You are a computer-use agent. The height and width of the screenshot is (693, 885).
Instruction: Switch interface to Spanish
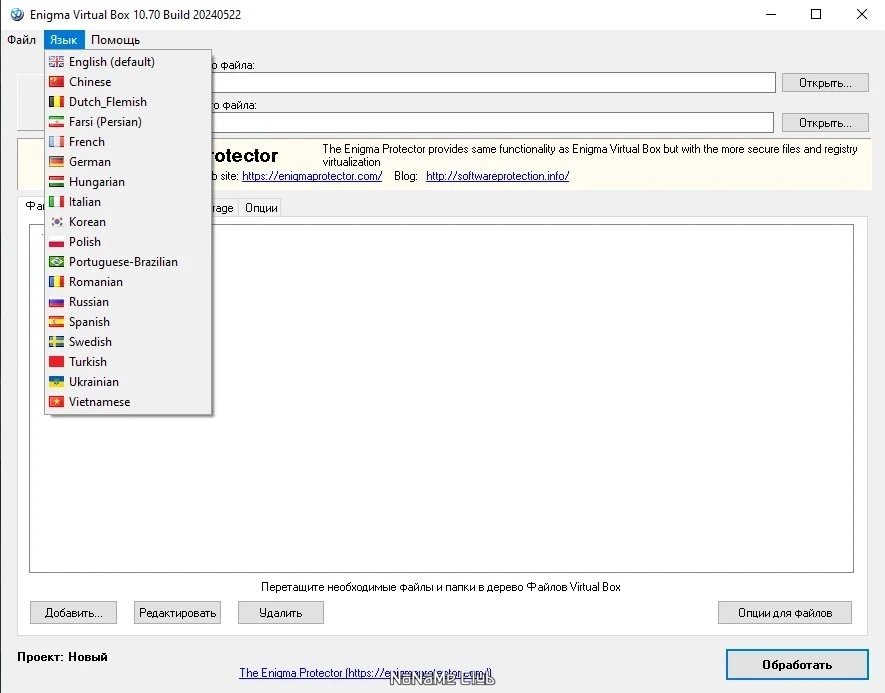[128, 322]
